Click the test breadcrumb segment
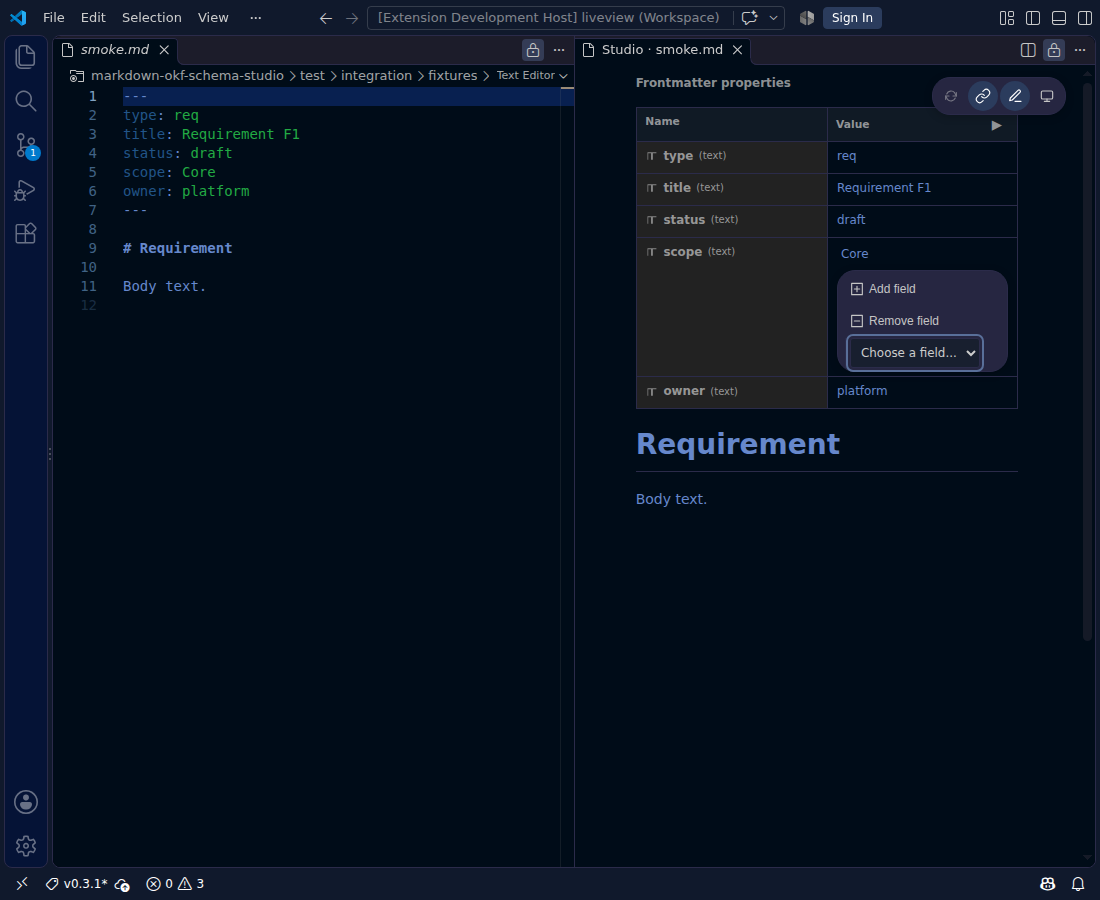The width and height of the screenshot is (1100, 900). (x=312, y=75)
